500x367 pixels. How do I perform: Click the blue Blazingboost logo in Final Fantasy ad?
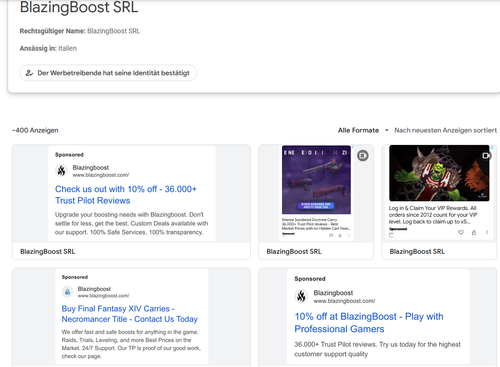point(67,292)
